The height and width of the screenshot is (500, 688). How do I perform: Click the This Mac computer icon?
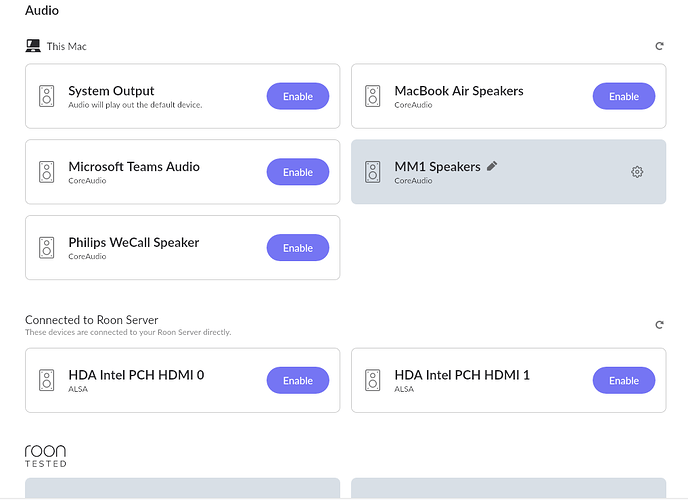(x=33, y=46)
